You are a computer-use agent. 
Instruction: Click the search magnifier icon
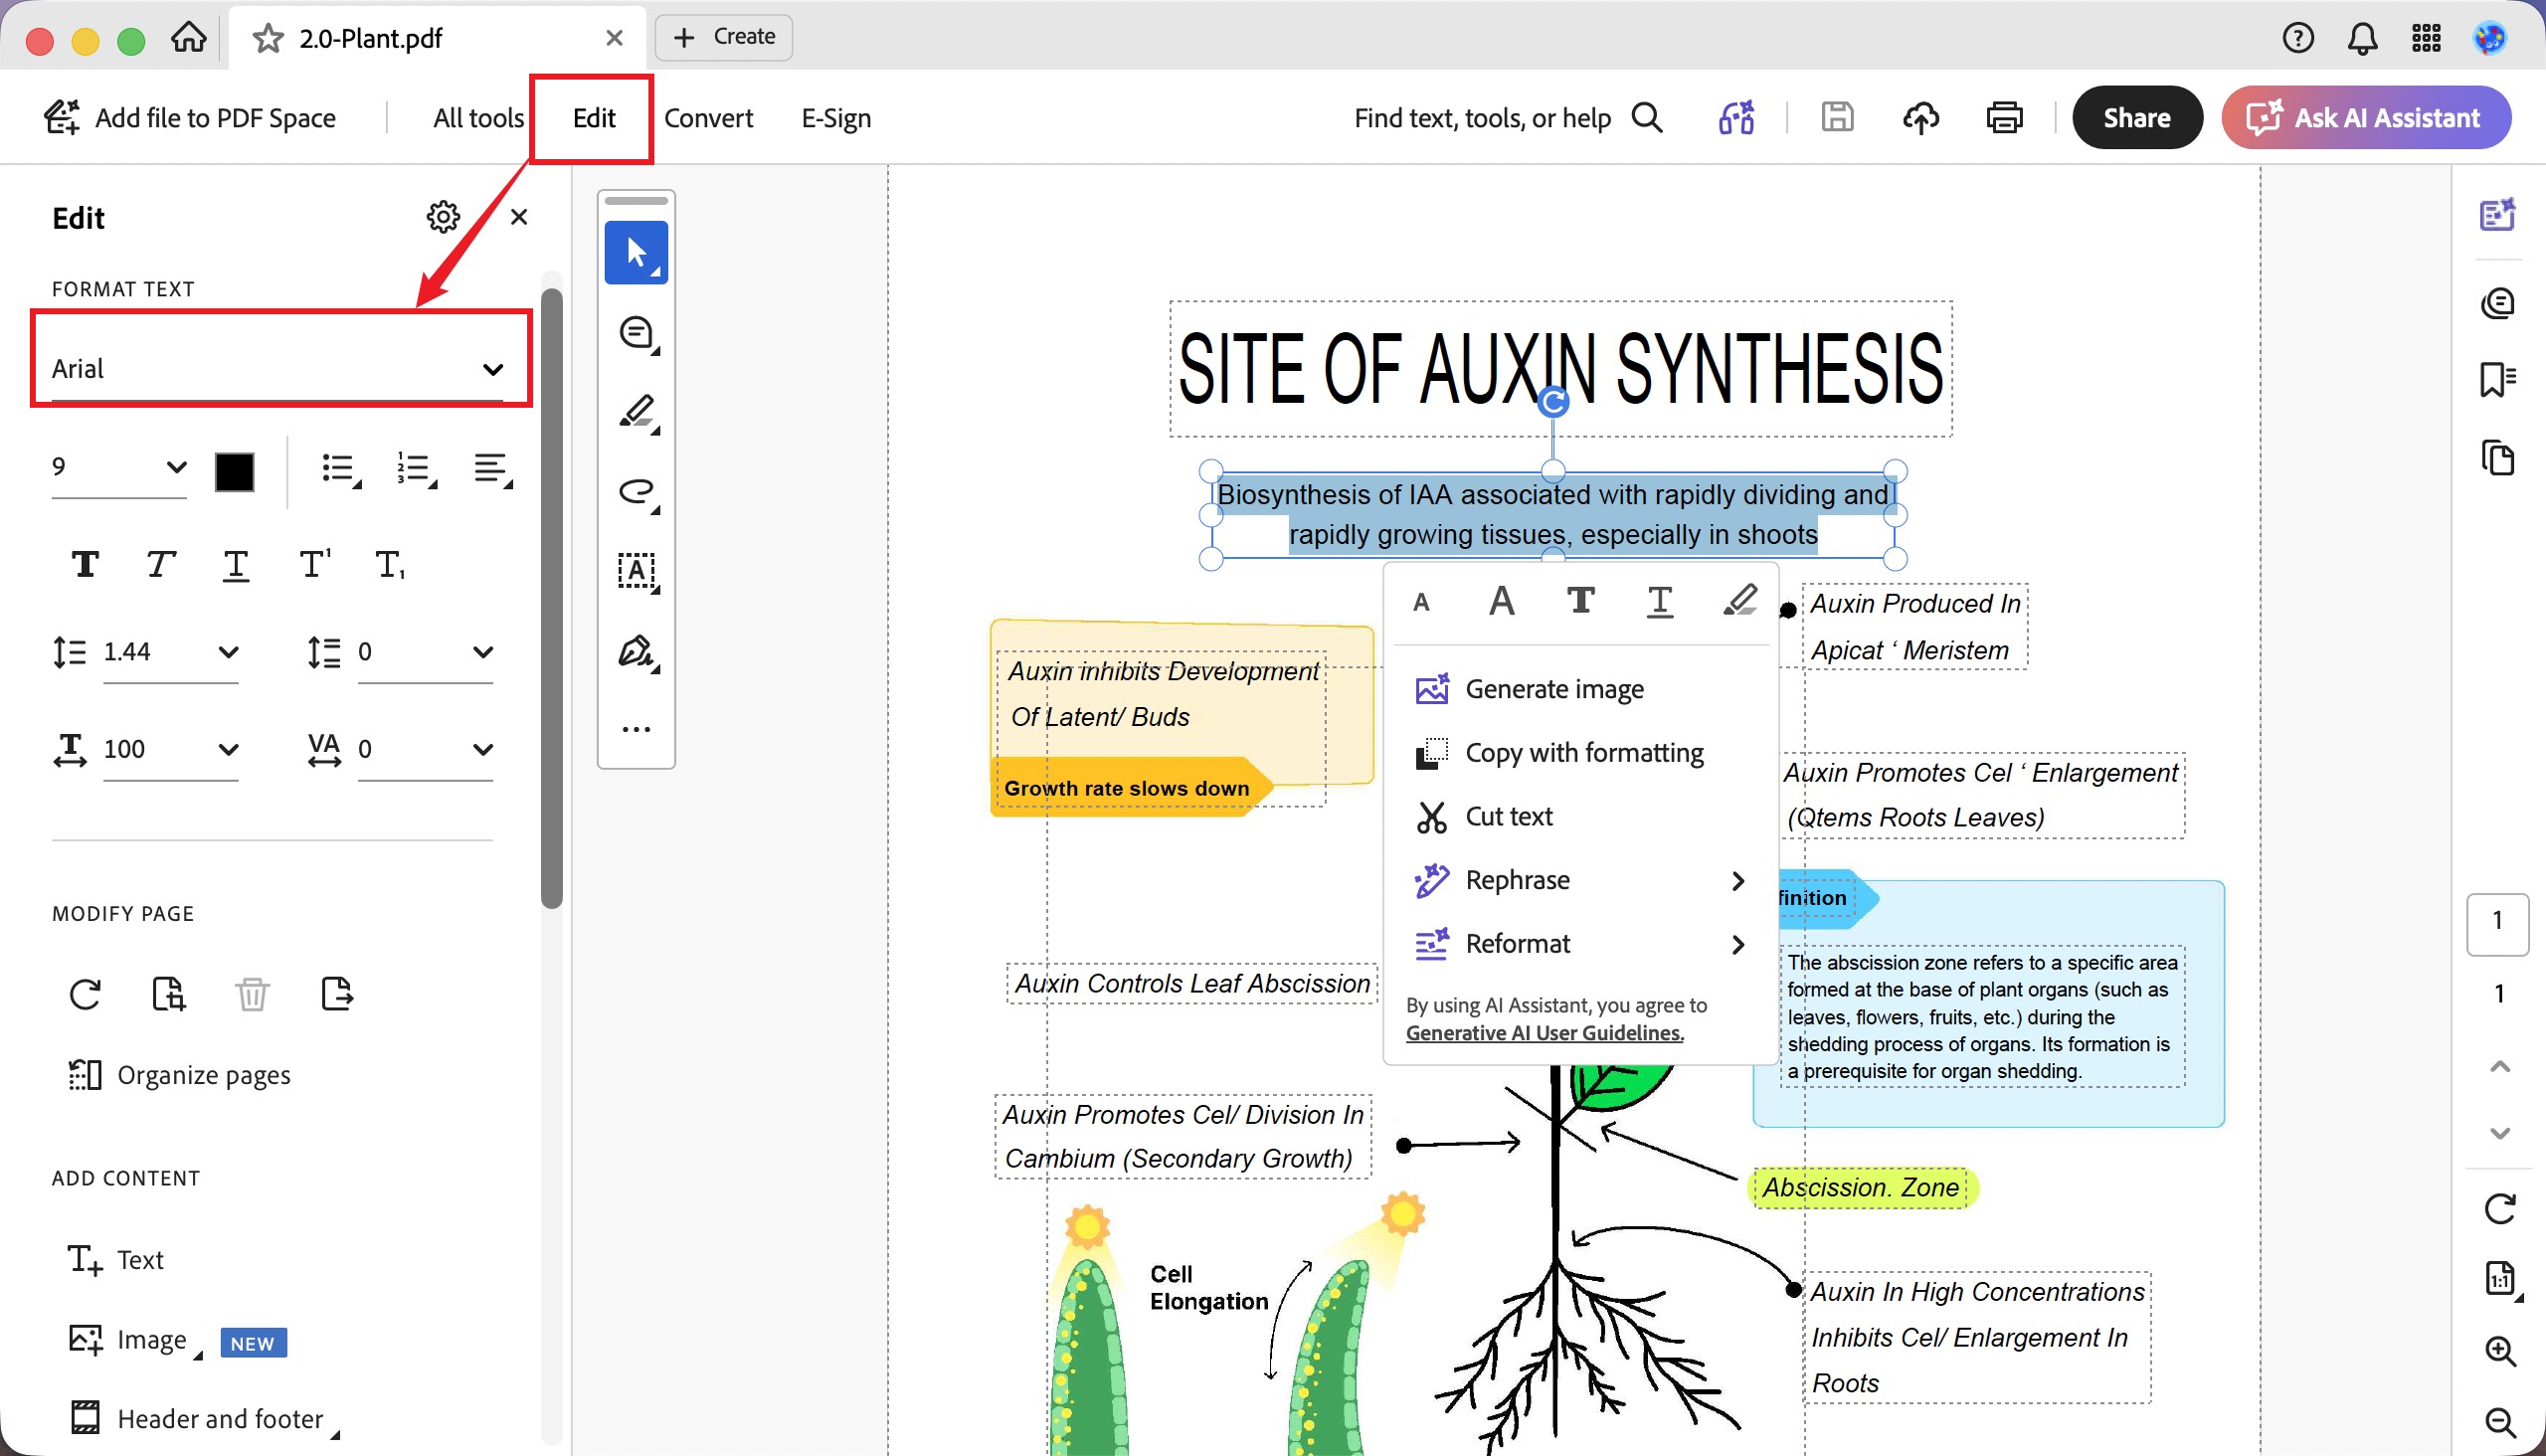1647,118
